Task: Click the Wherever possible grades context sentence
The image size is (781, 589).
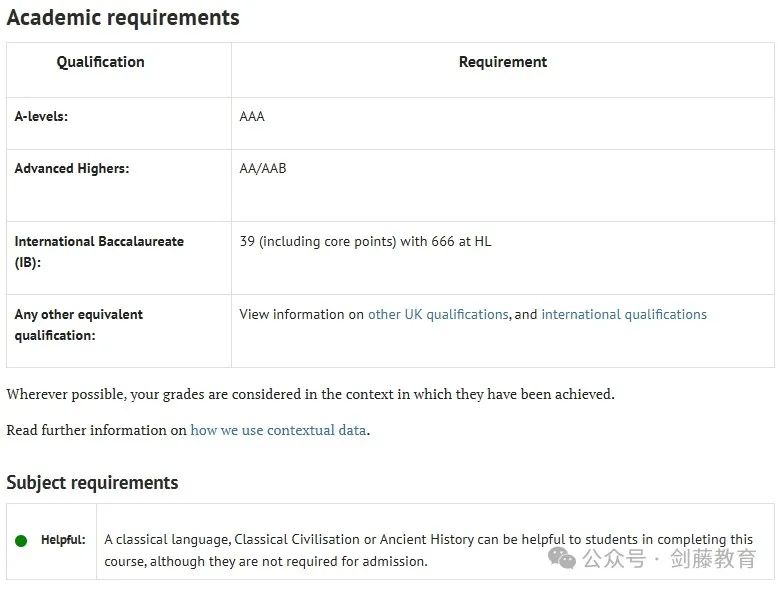Action: (310, 394)
